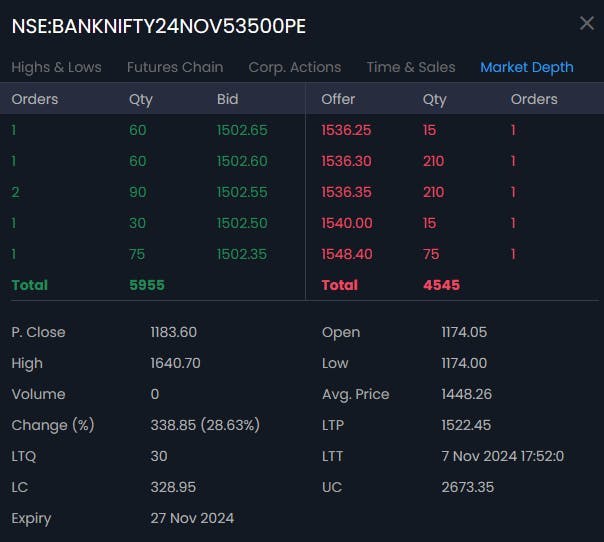Select bid price 1502.65

242,130
